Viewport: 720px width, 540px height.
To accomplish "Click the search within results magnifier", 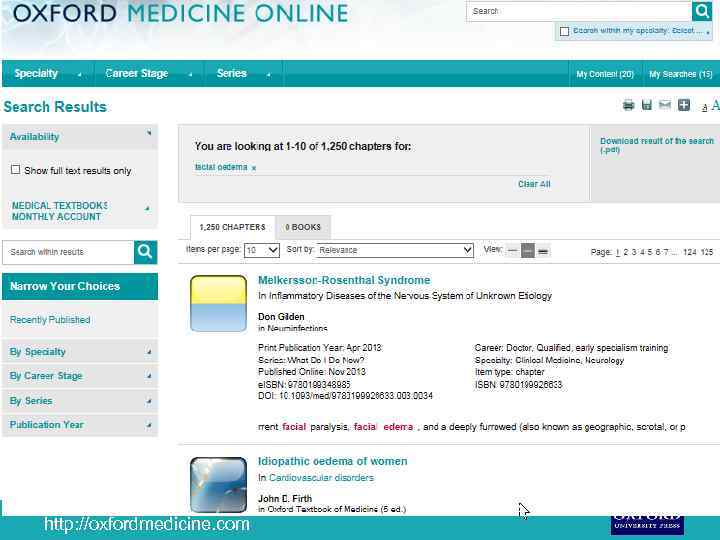I will (x=145, y=252).
